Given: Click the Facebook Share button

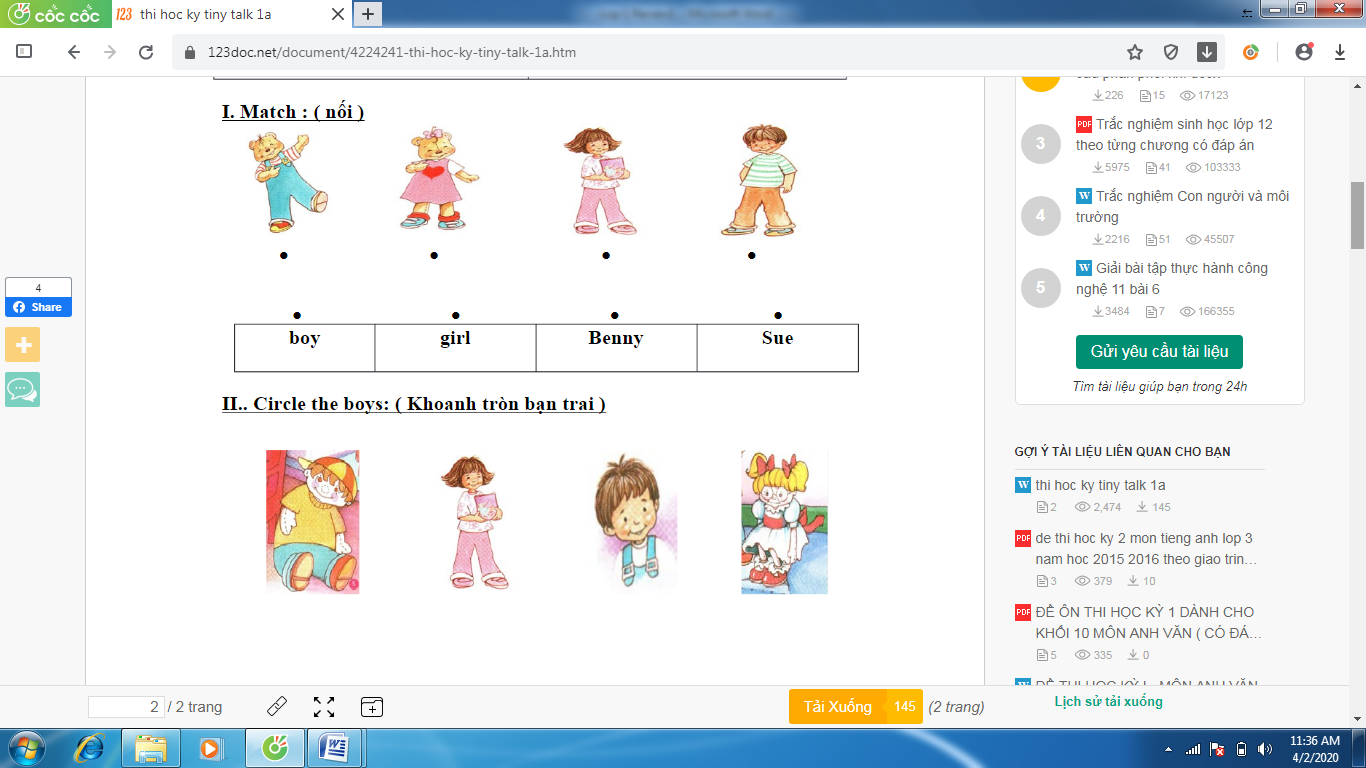Looking at the screenshot, I should click(x=38, y=307).
